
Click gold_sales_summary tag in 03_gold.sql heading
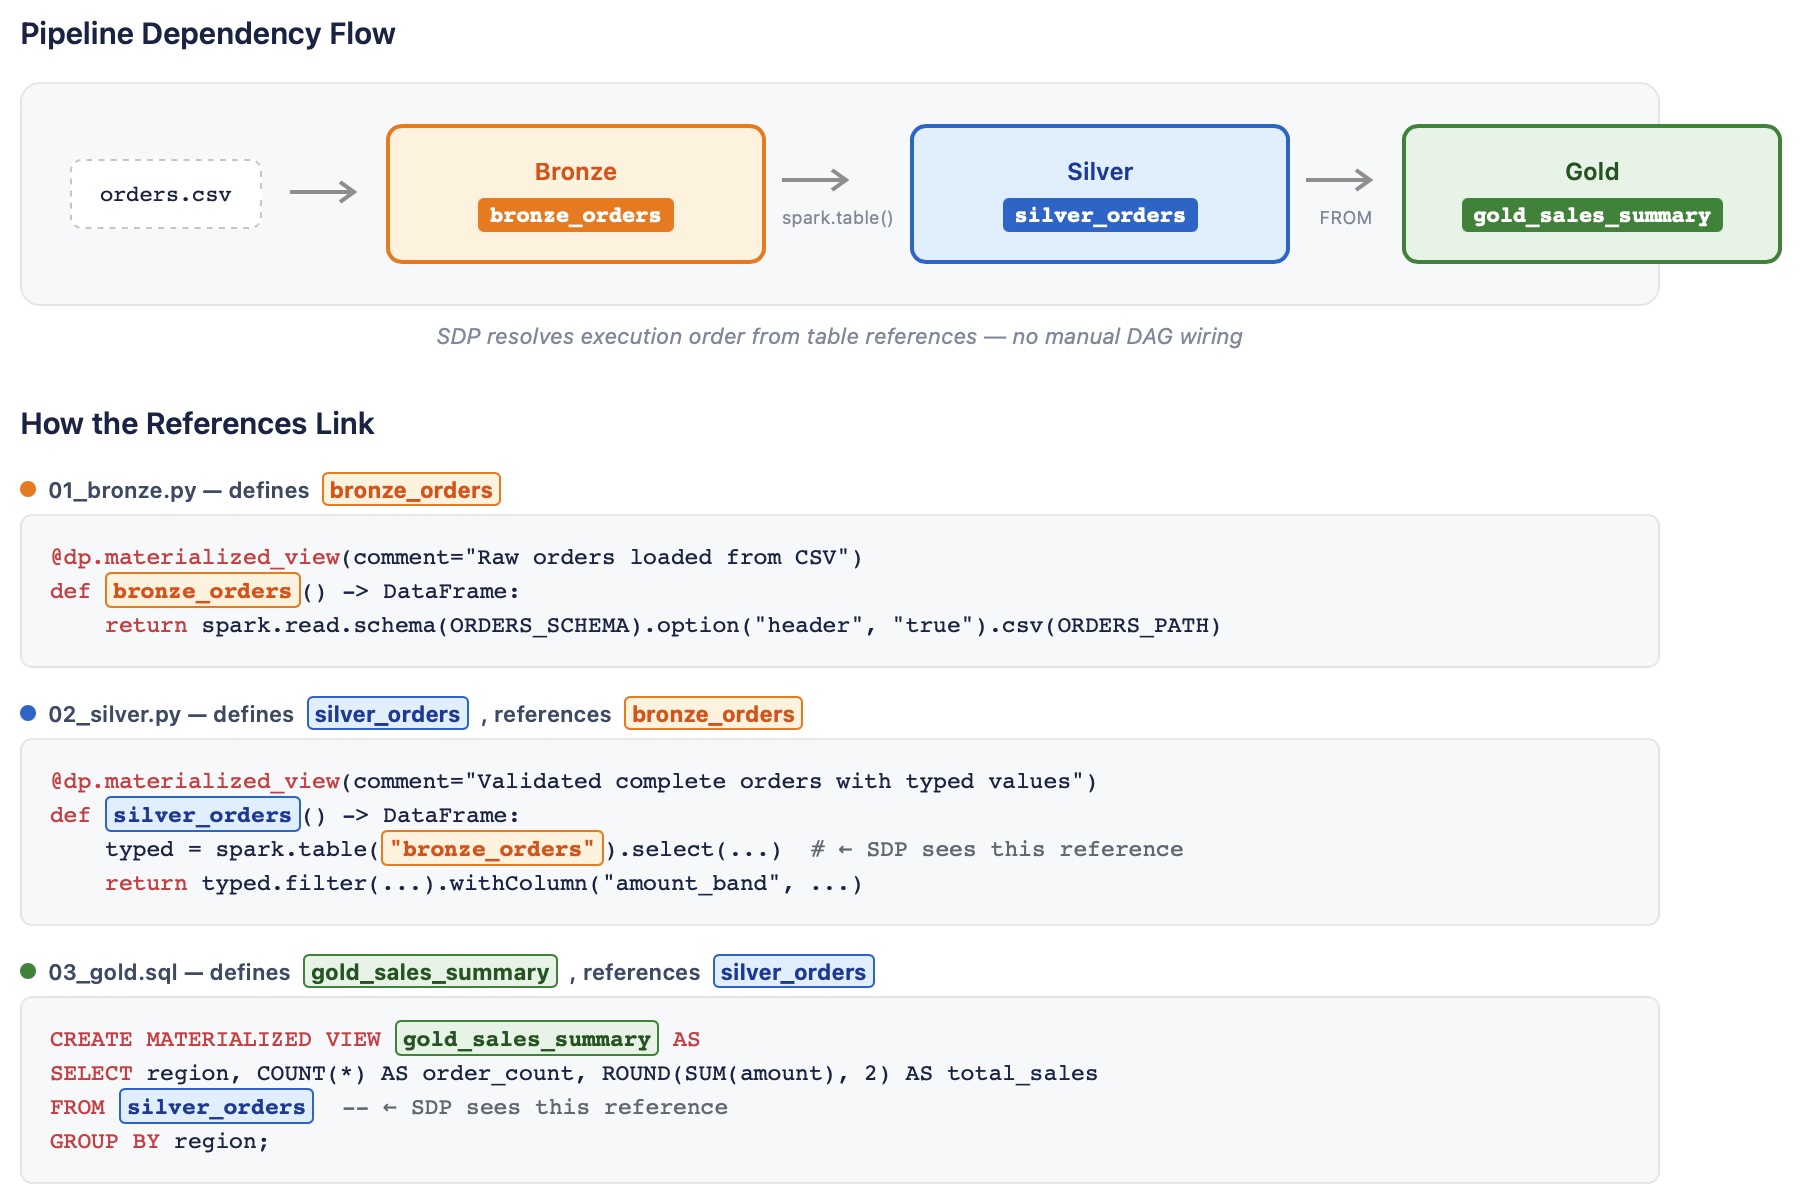[430, 971]
